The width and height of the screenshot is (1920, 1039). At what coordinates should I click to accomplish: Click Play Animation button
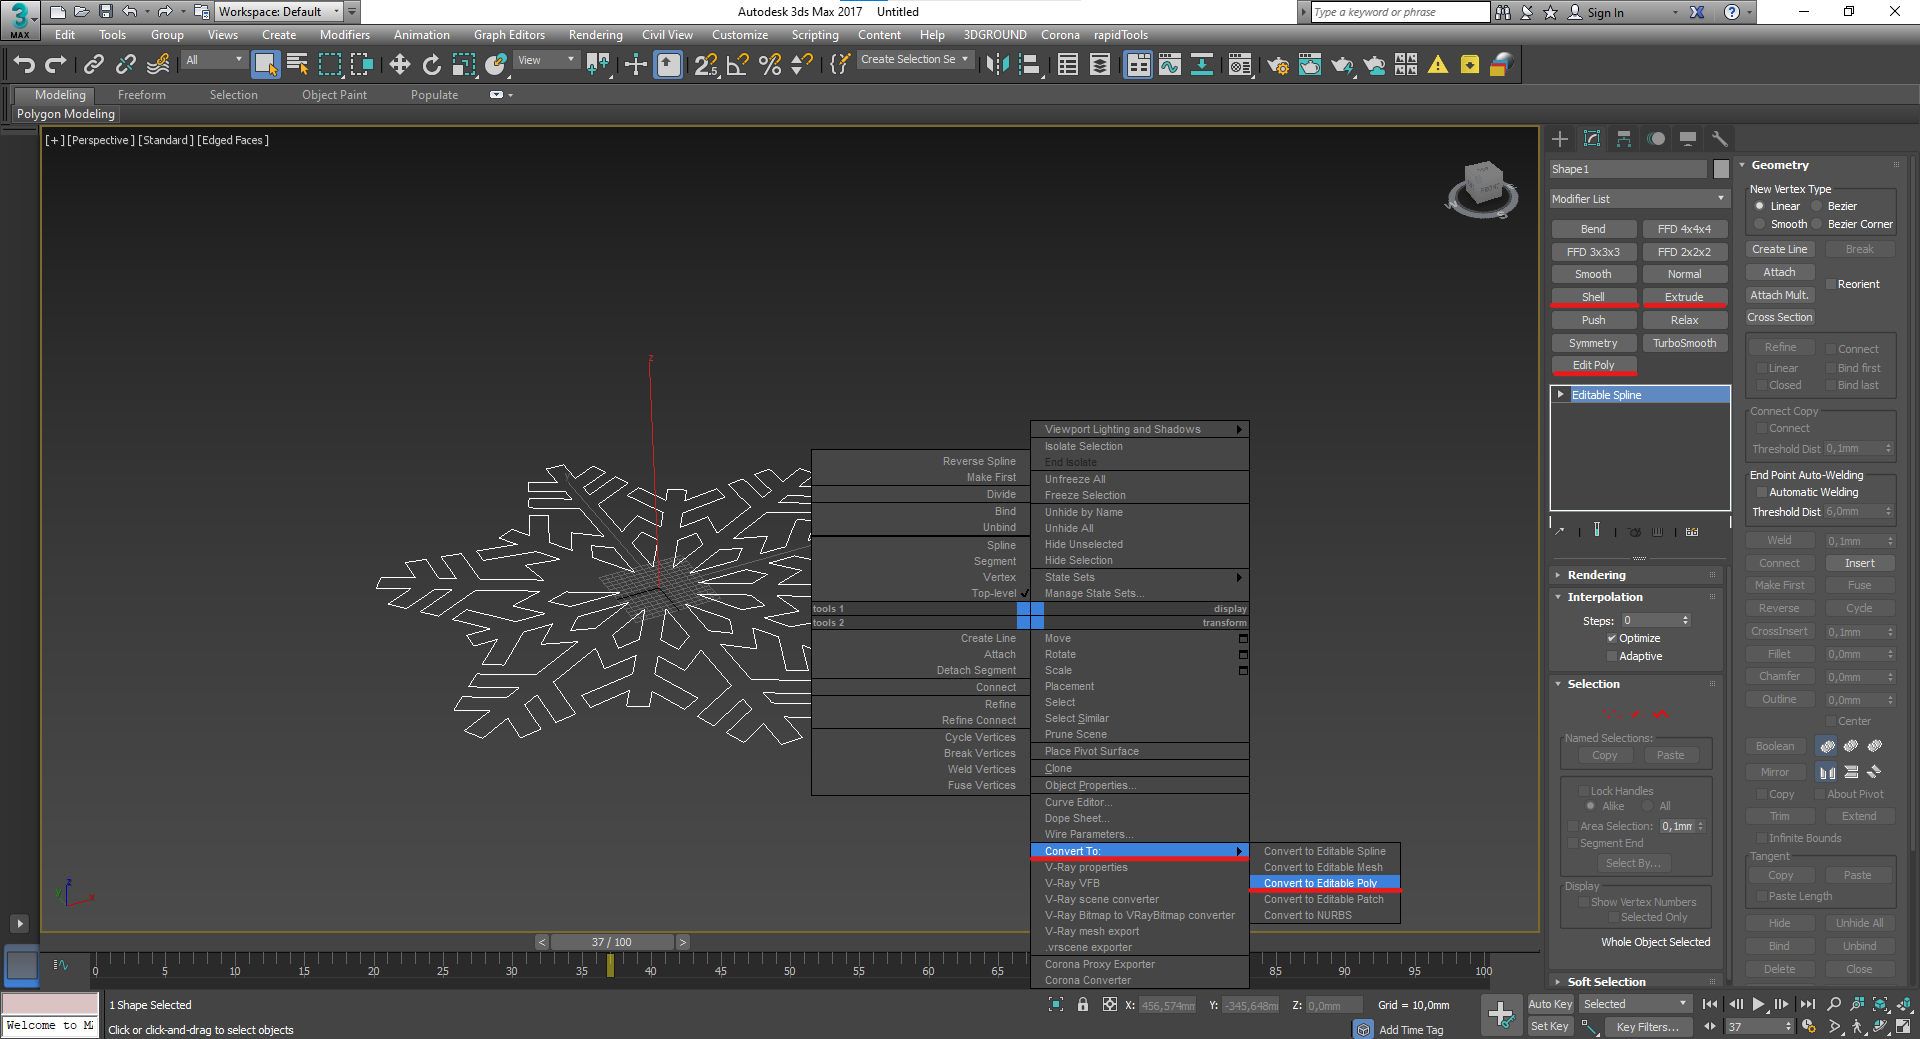point(1758,1004)
